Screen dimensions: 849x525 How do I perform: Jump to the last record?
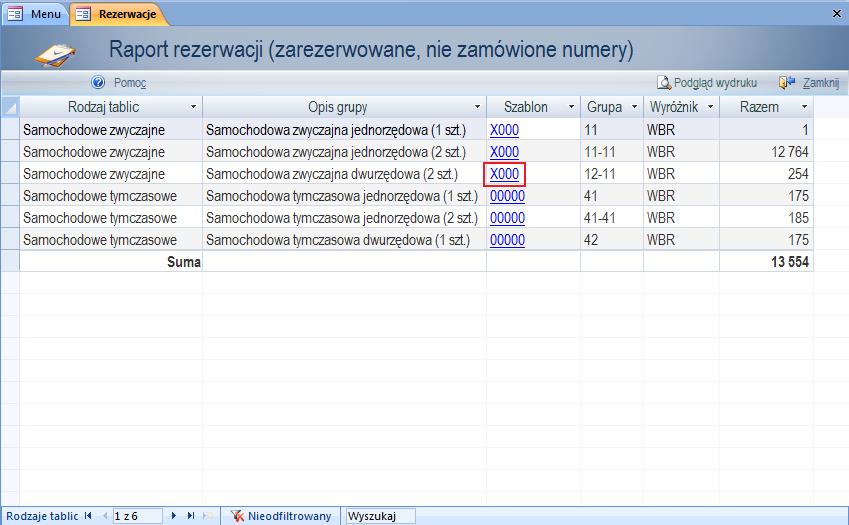[x=190, y=516]
